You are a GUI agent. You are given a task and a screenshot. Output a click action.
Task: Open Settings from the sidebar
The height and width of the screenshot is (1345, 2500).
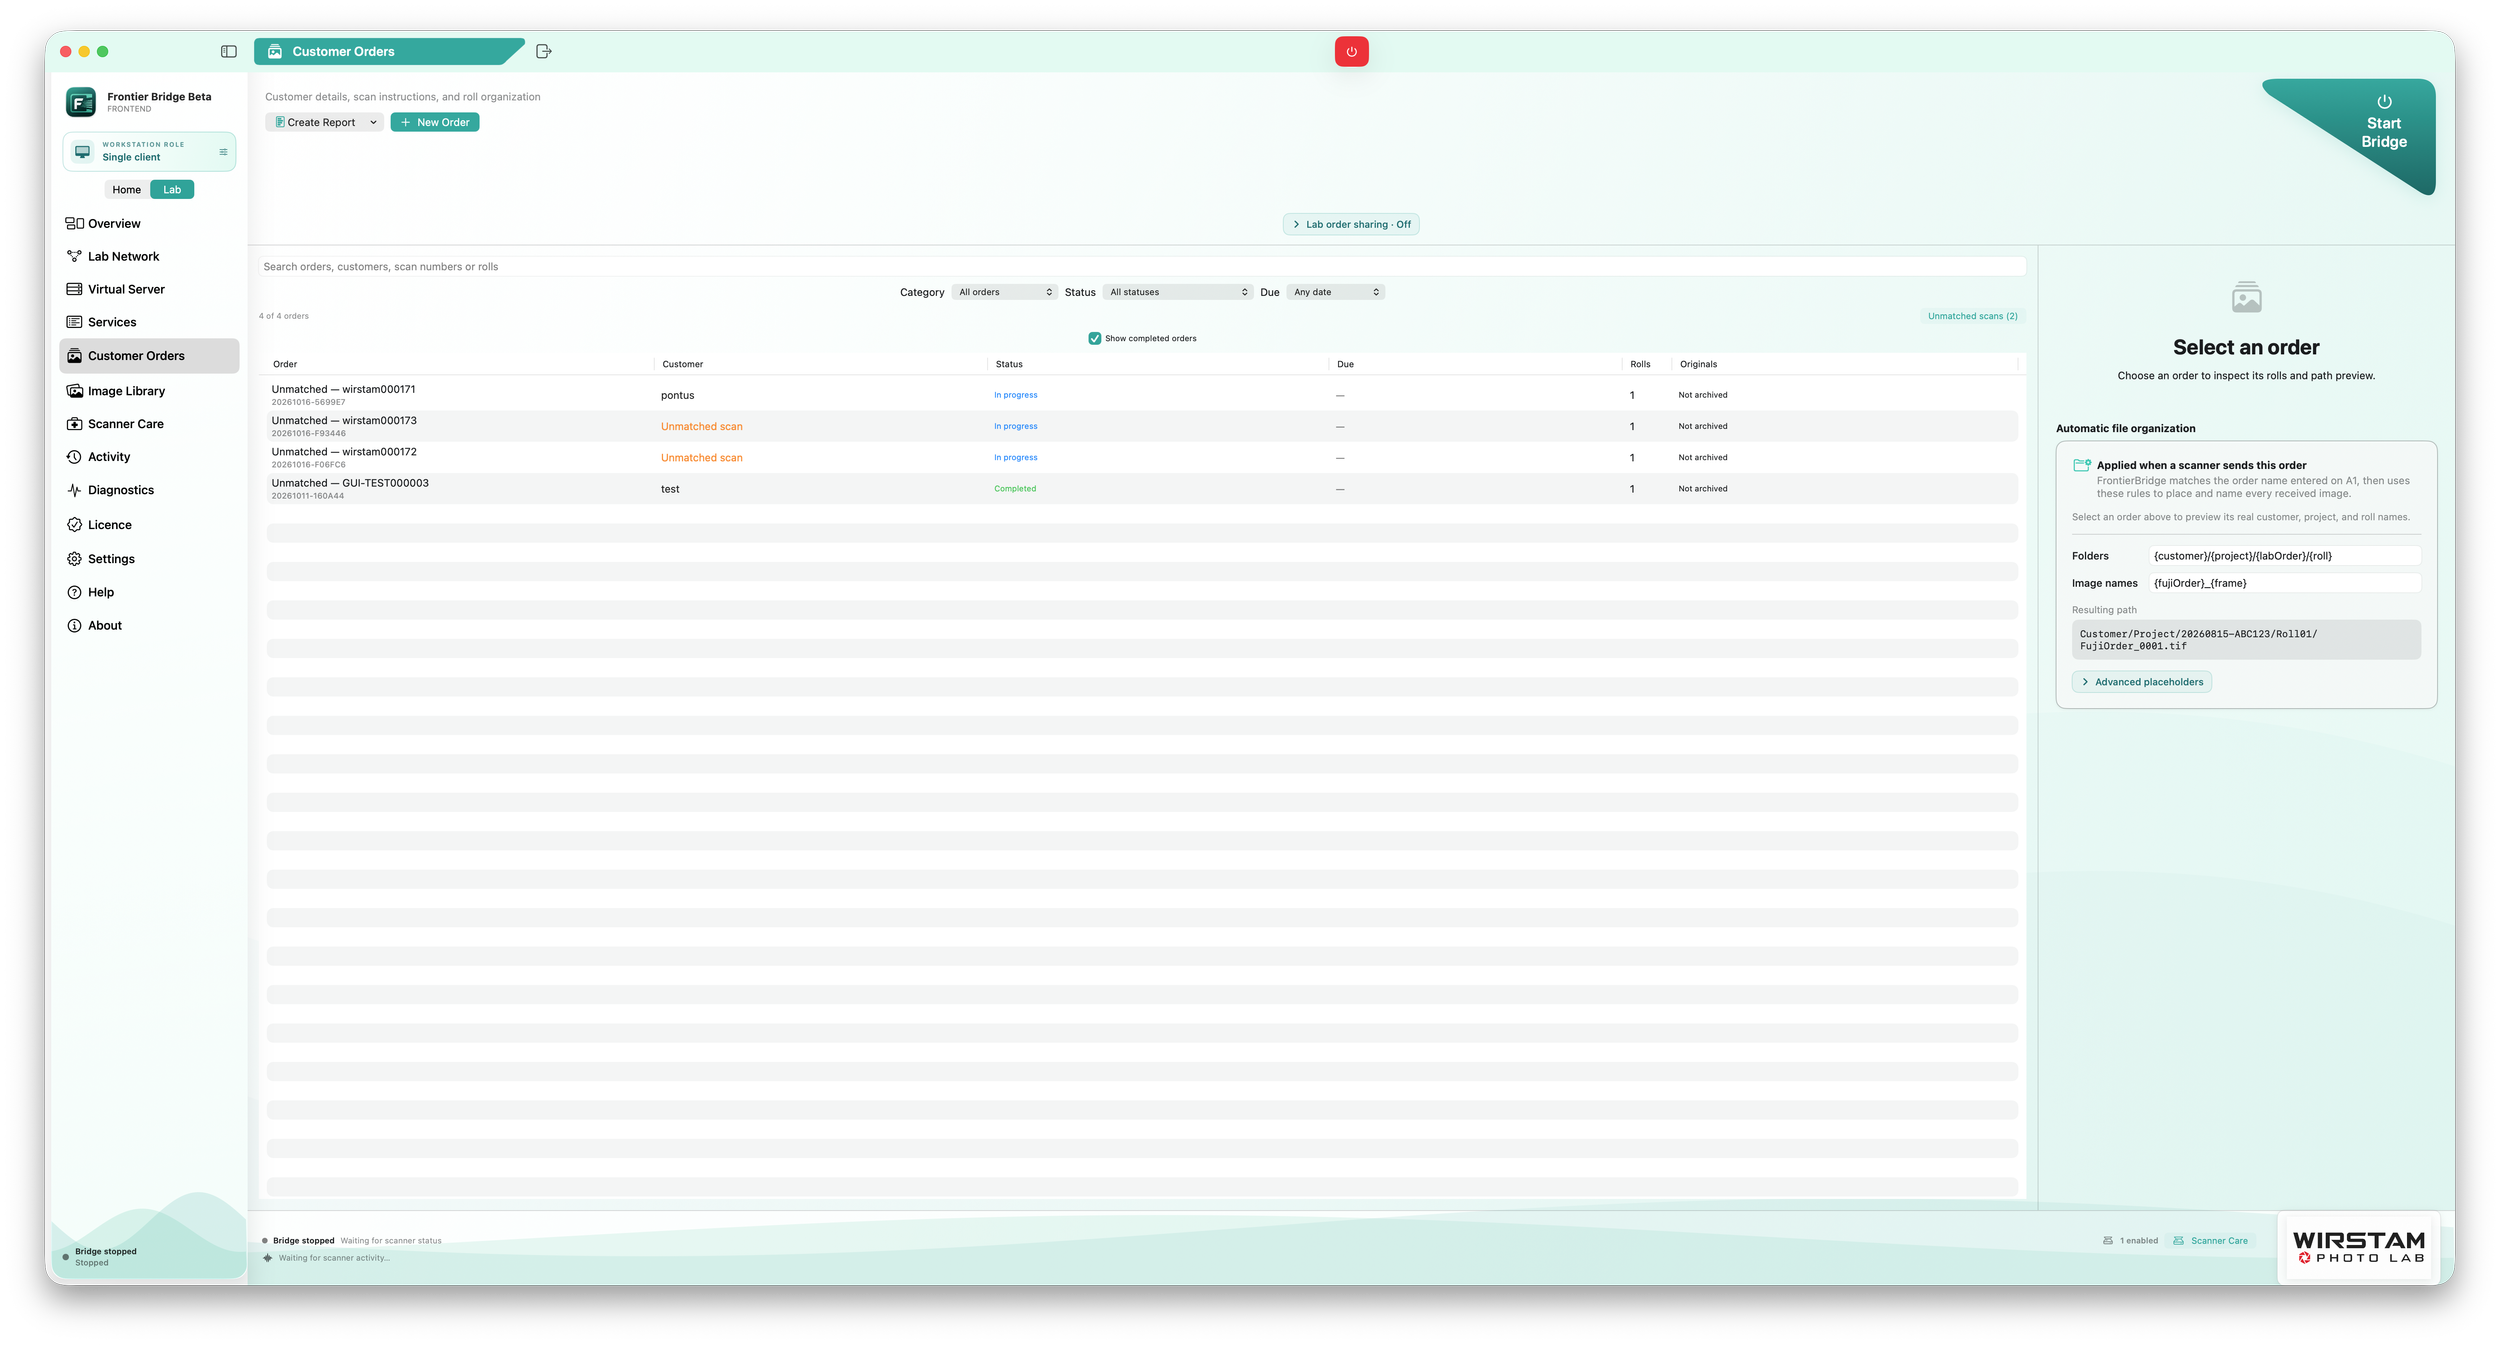pyautogui.click(x=149, y=559)
